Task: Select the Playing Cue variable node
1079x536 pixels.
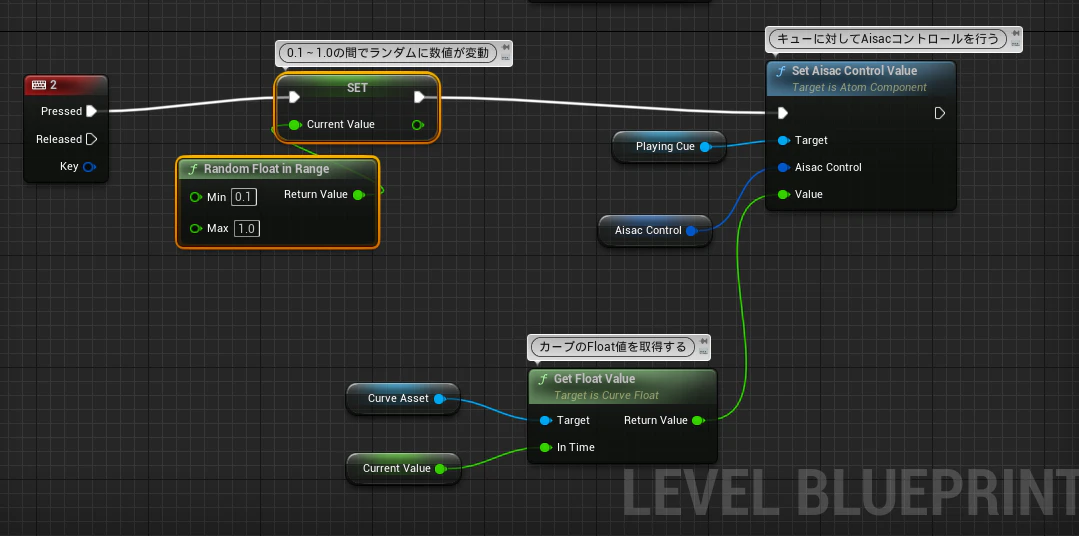Action: coord(668,147)
